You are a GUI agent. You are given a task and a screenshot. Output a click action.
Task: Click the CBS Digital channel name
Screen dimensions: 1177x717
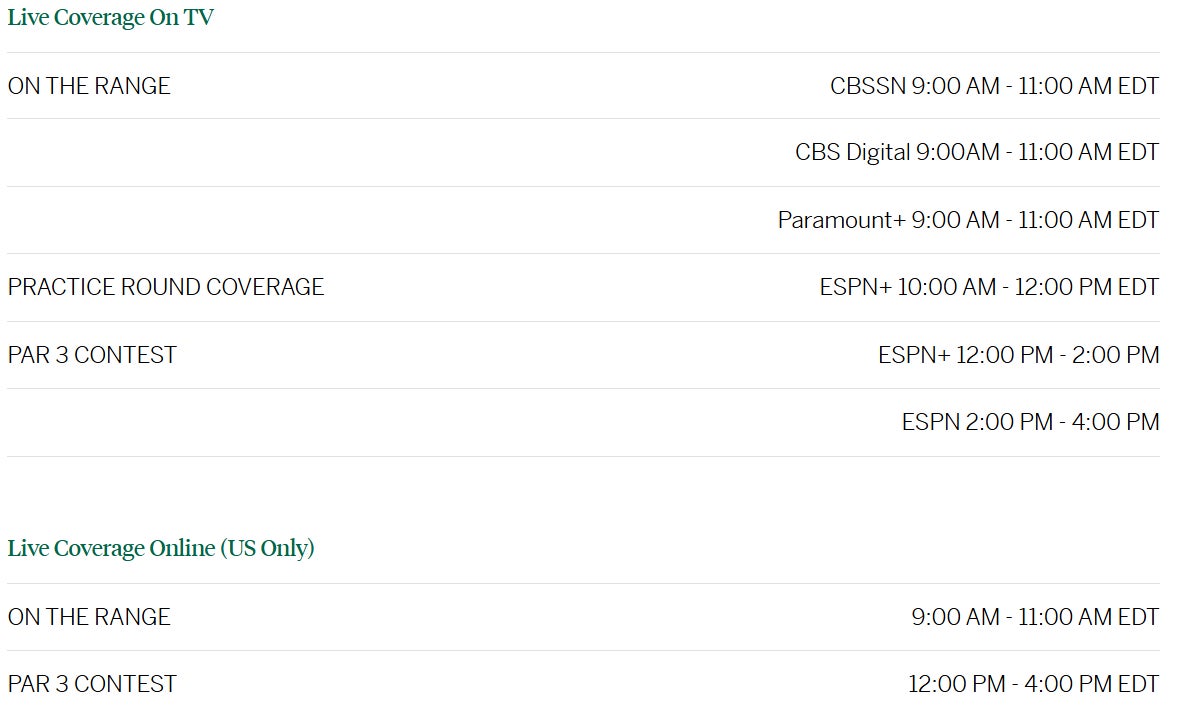coord(851,152)
